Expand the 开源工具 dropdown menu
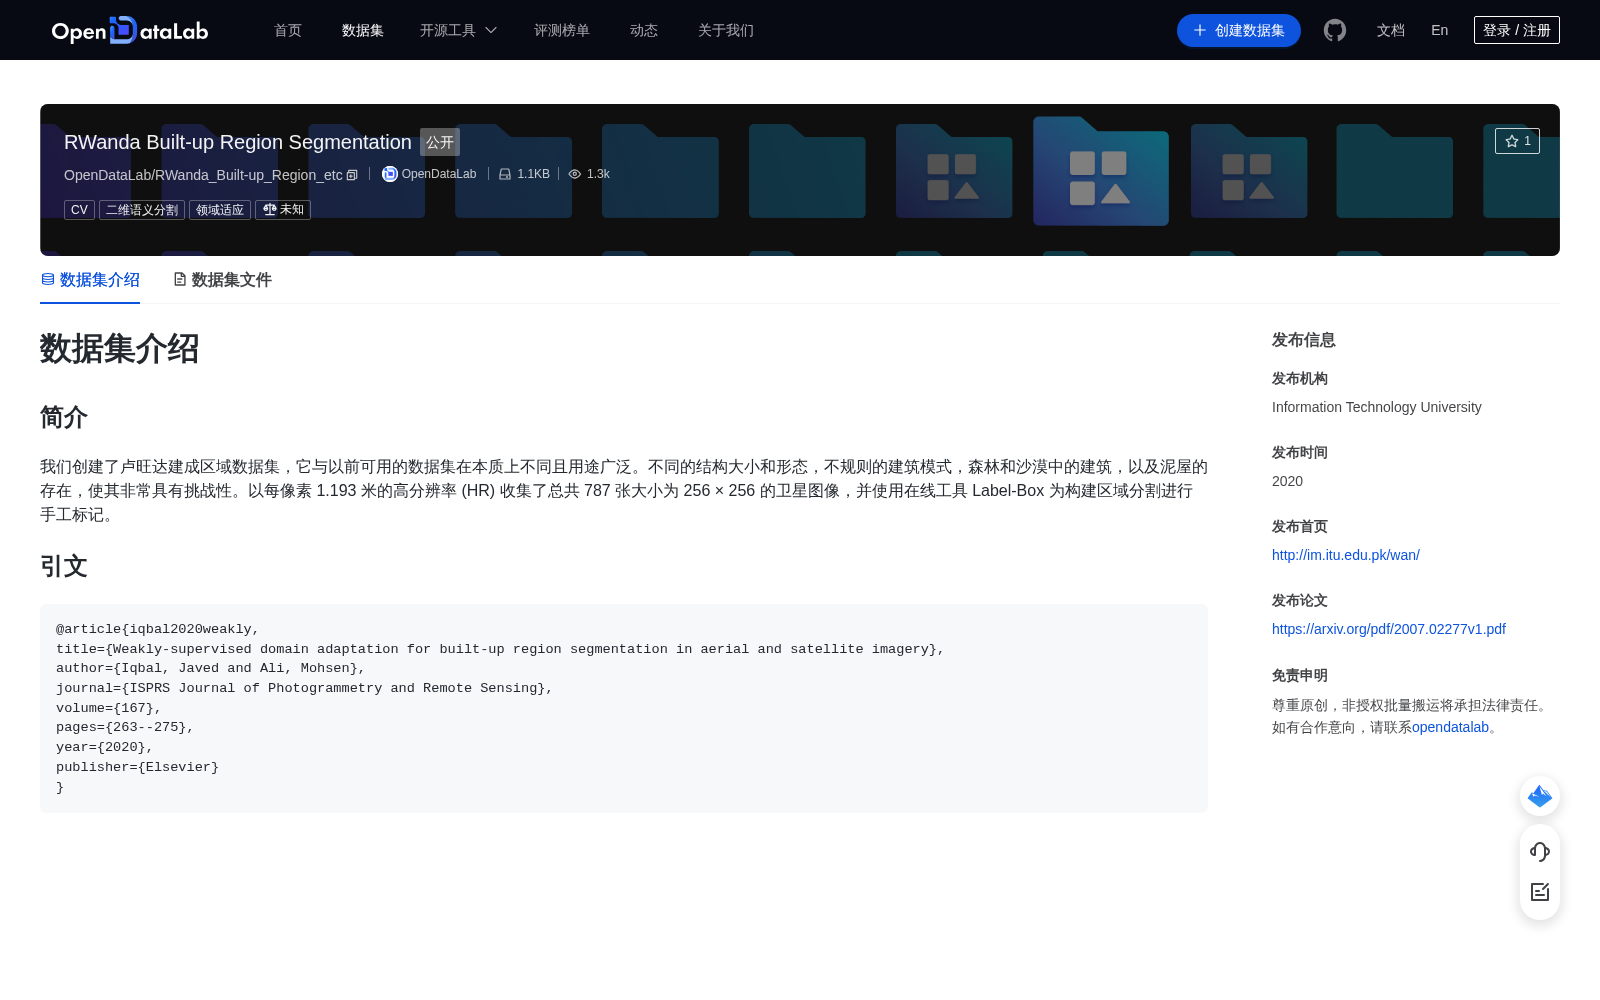This screenshot has width=1600, height=1000. [x=458, y=30]
